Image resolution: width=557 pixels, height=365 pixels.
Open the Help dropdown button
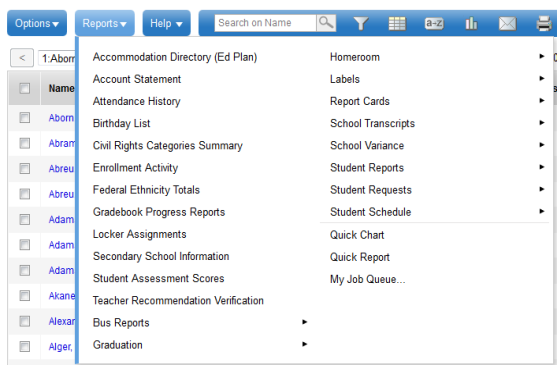pos(166,23)
